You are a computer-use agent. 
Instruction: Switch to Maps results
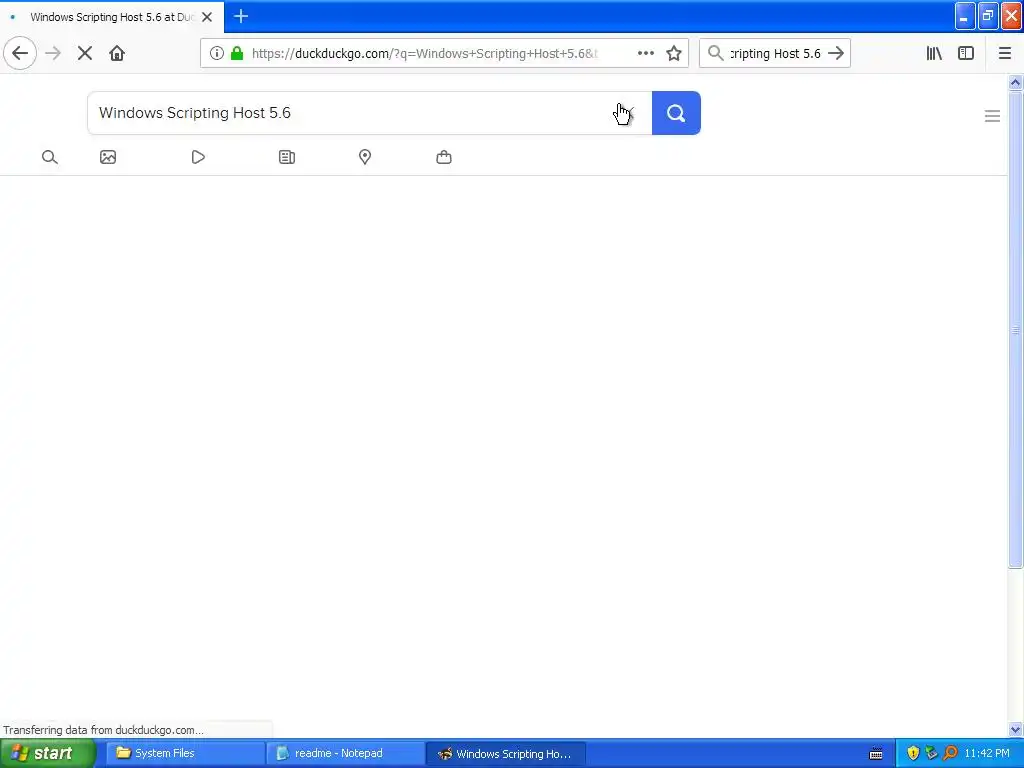coord(365,157)
